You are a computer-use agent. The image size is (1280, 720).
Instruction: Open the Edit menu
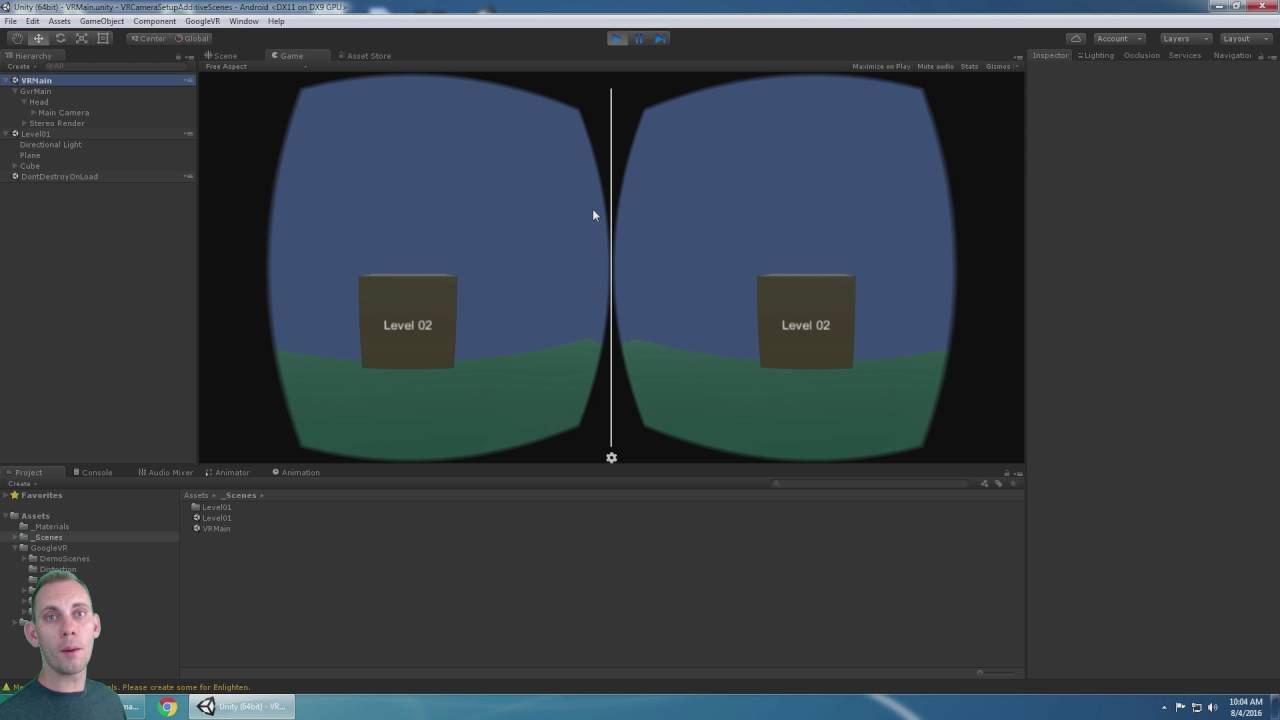click(33, 21)
